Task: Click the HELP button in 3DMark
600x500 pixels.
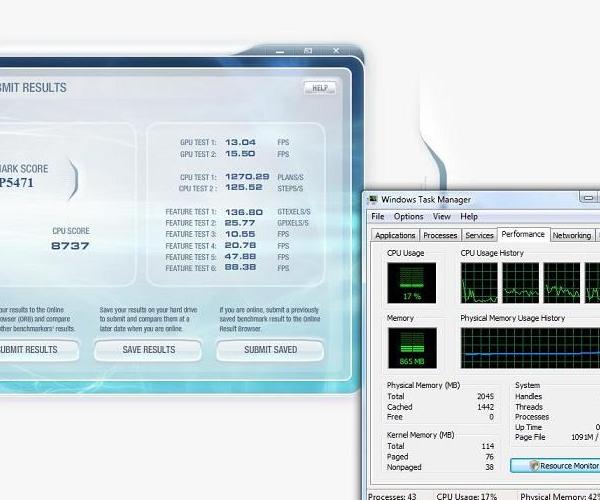Action: tap(320, 88)
